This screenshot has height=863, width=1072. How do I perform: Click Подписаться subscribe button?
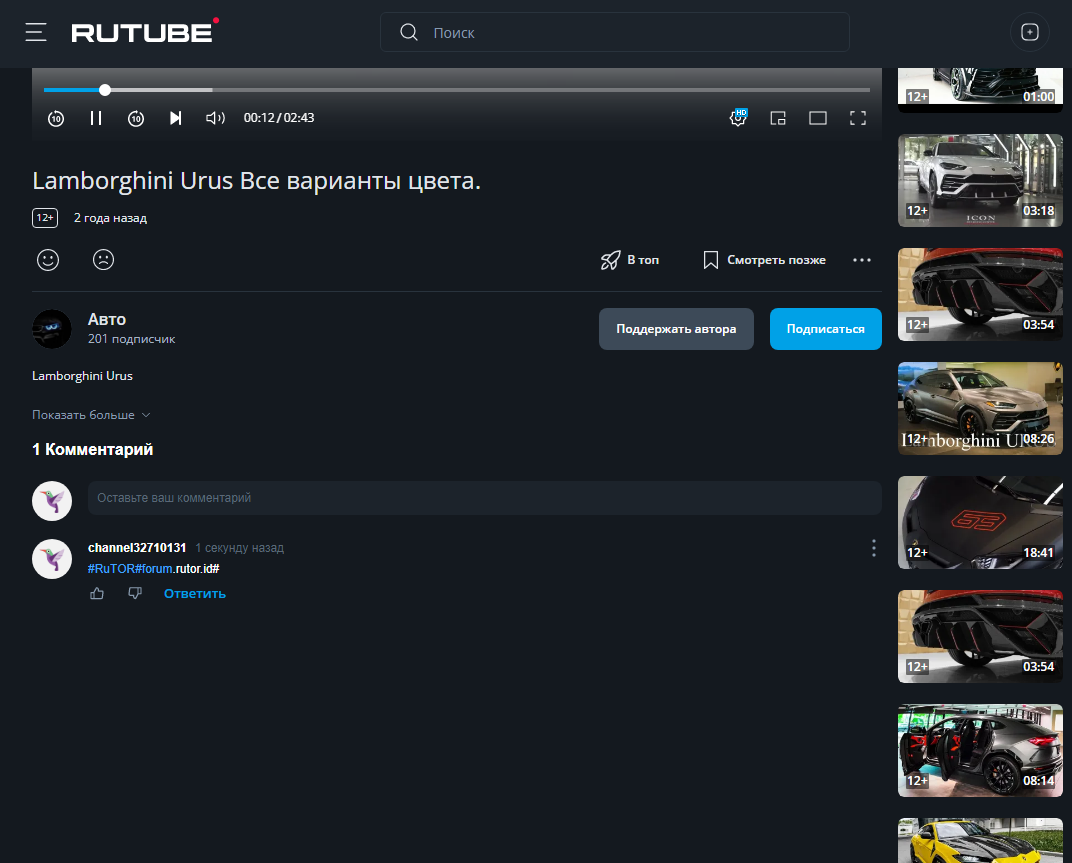(x=826, y=329)
